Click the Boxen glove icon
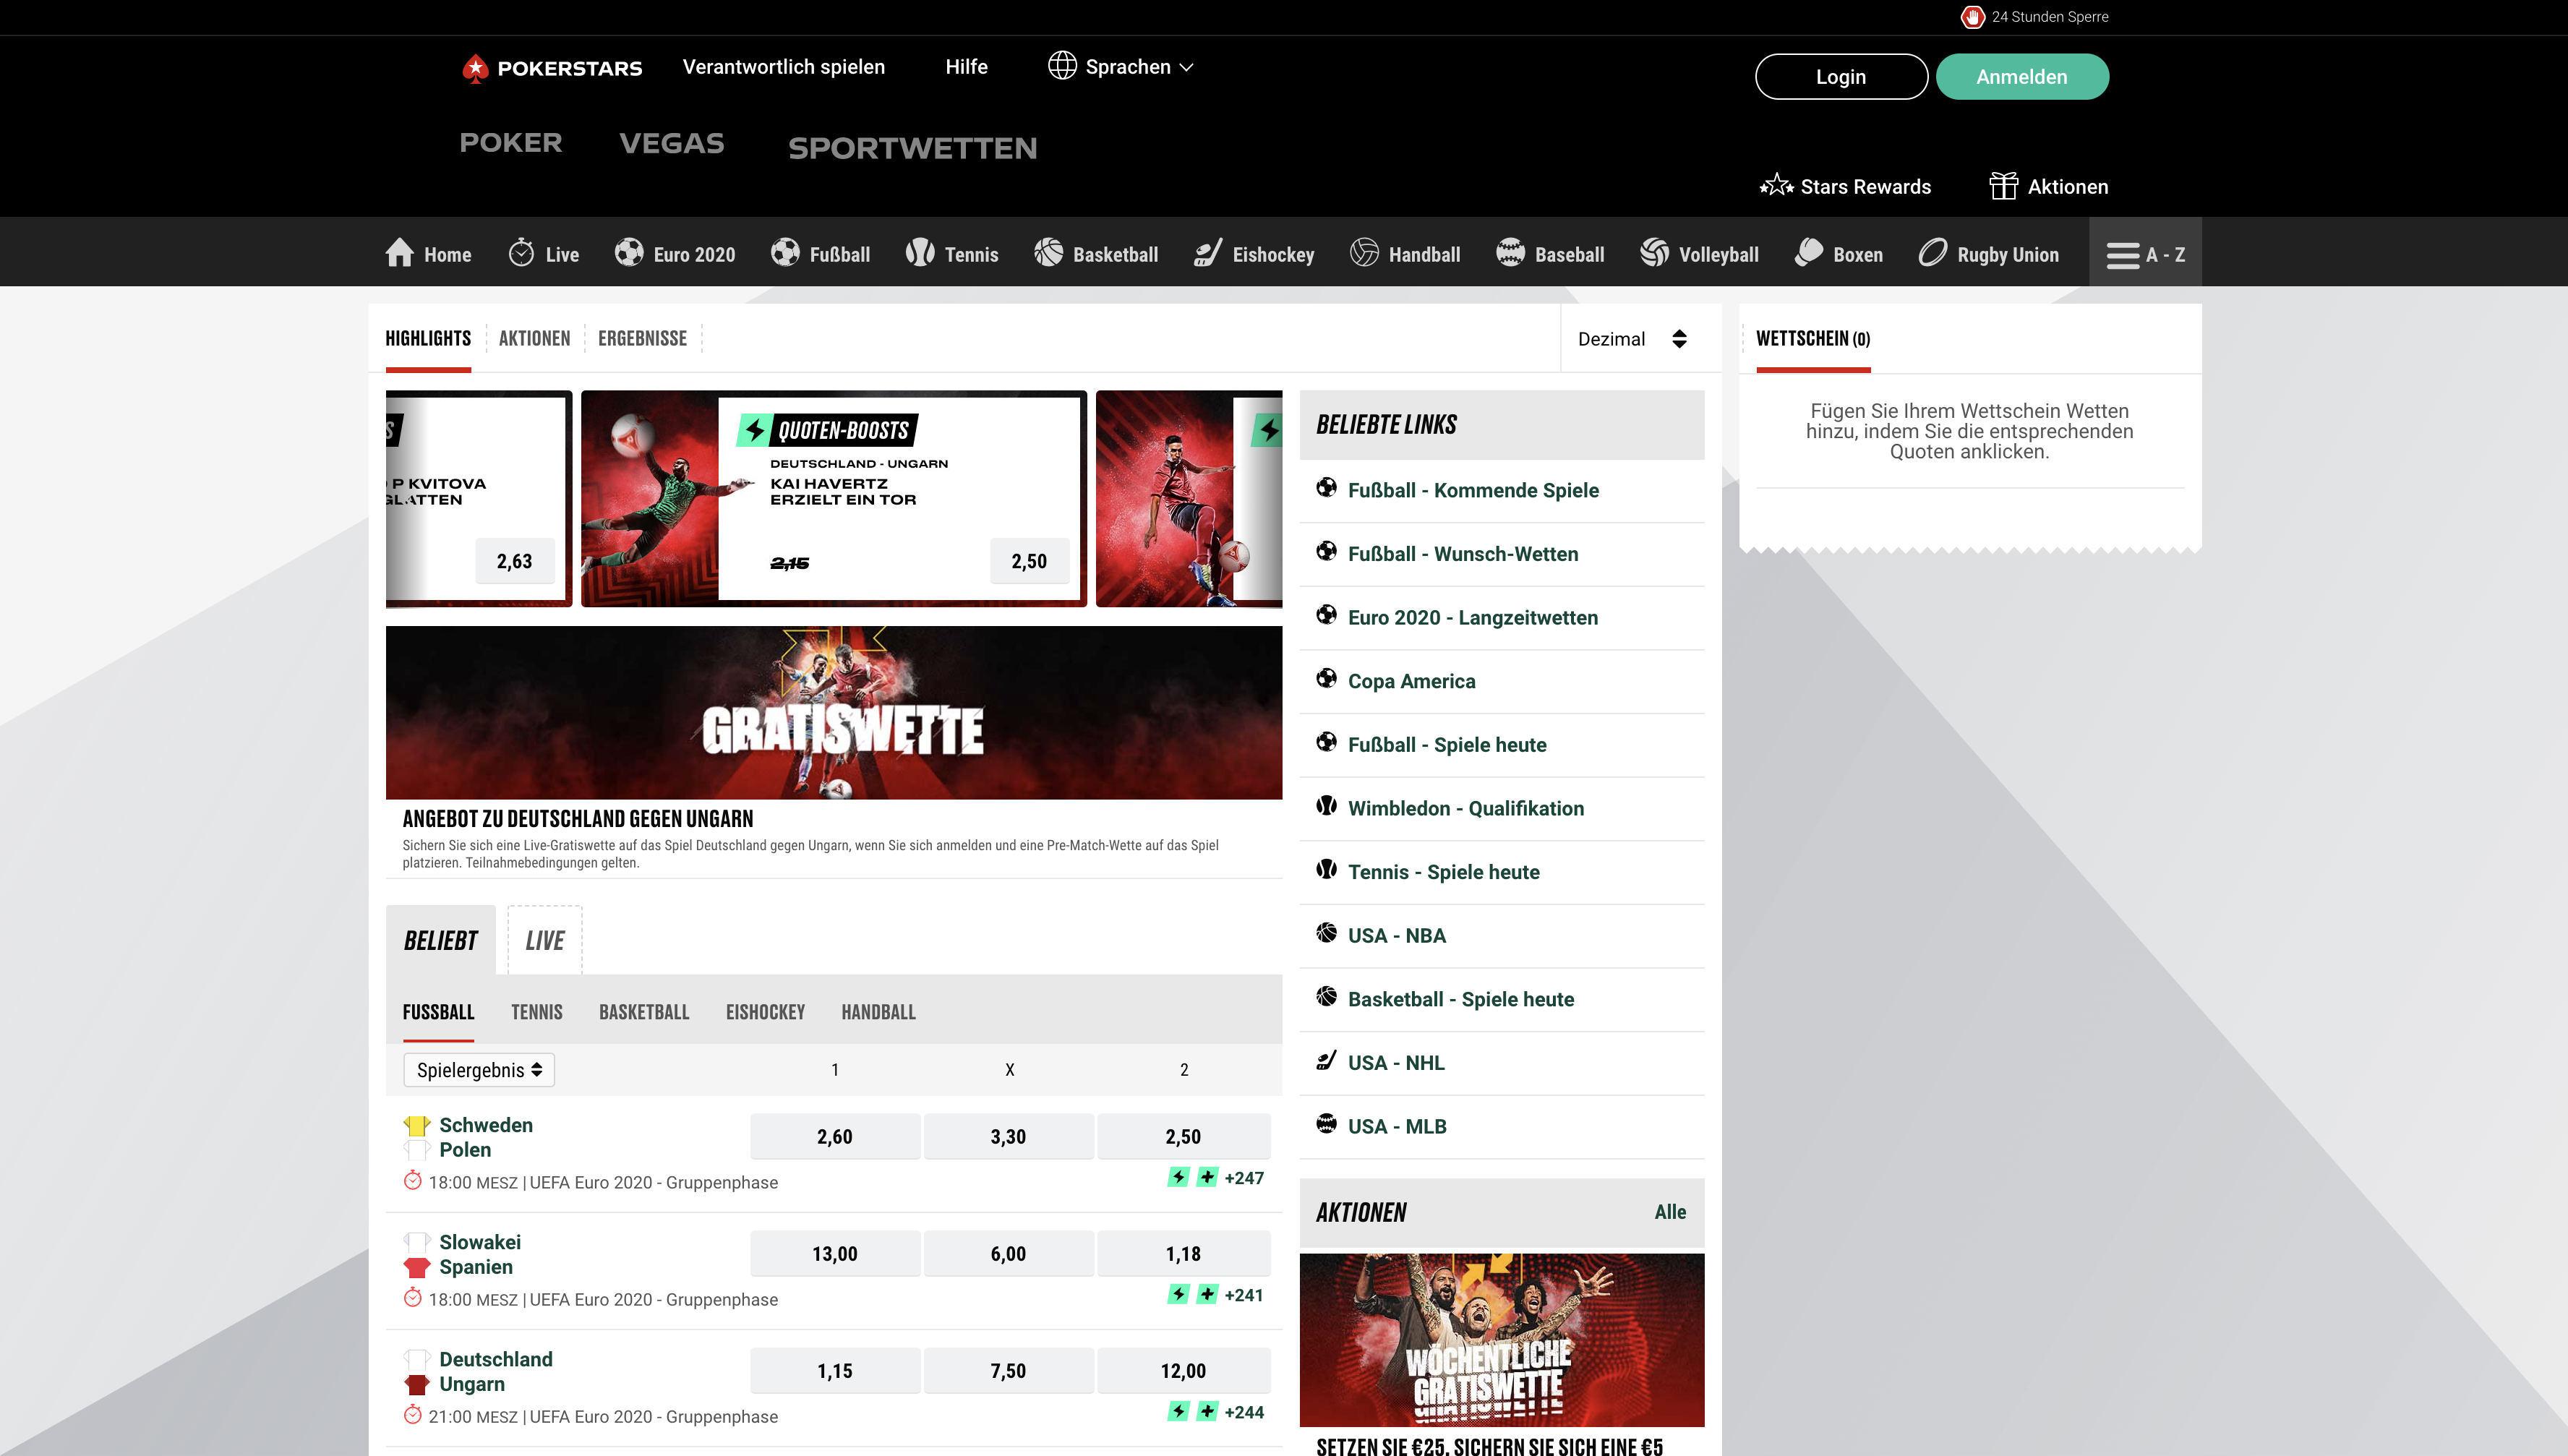The height and width of the screenshot is (1456, 2568). point(1808,253)
